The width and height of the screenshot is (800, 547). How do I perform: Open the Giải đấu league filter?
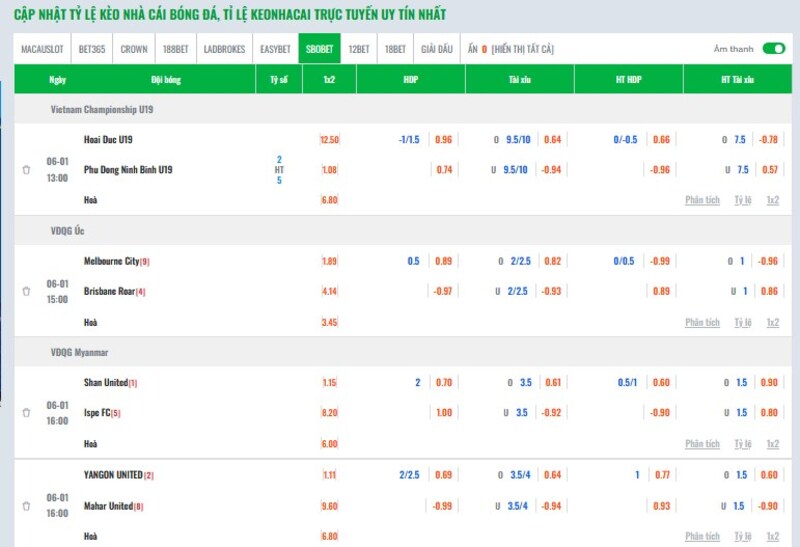[436, 49]
